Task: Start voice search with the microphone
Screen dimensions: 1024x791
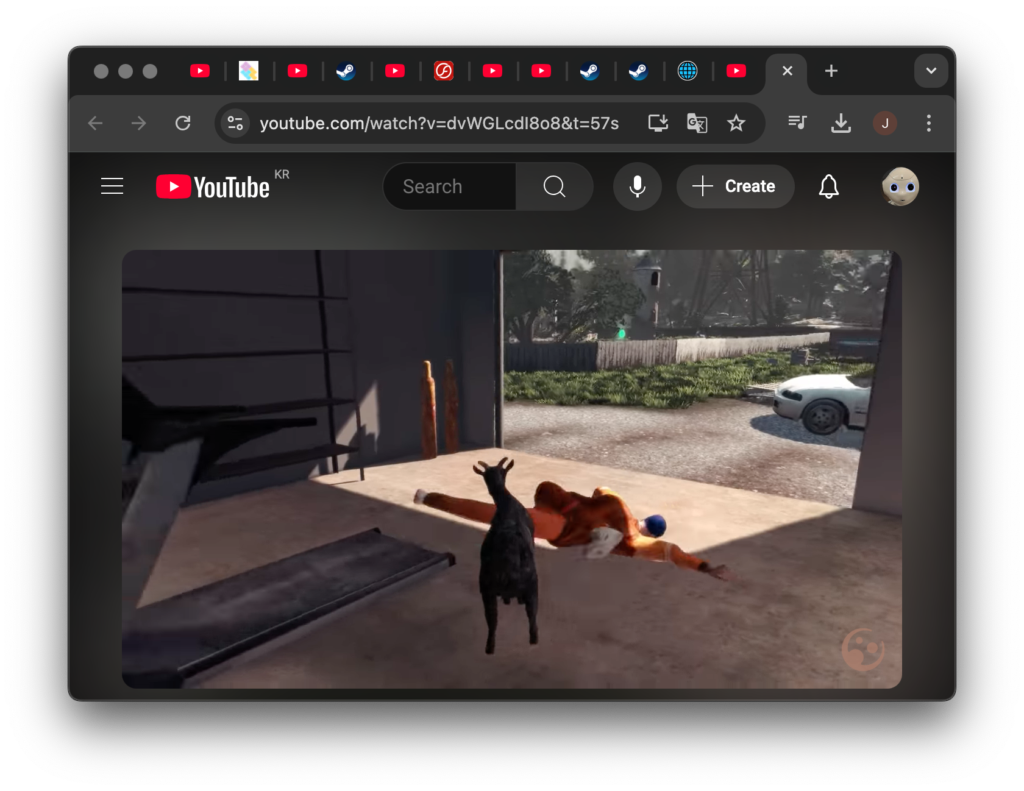Action: (637, 187)
